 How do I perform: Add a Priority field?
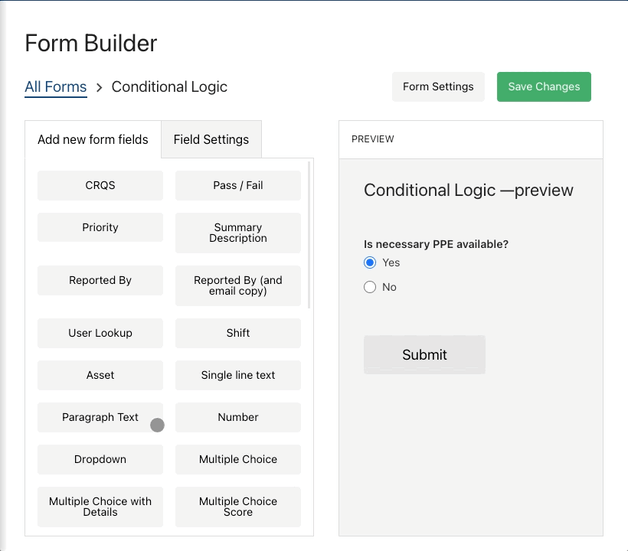coord(100,227)
